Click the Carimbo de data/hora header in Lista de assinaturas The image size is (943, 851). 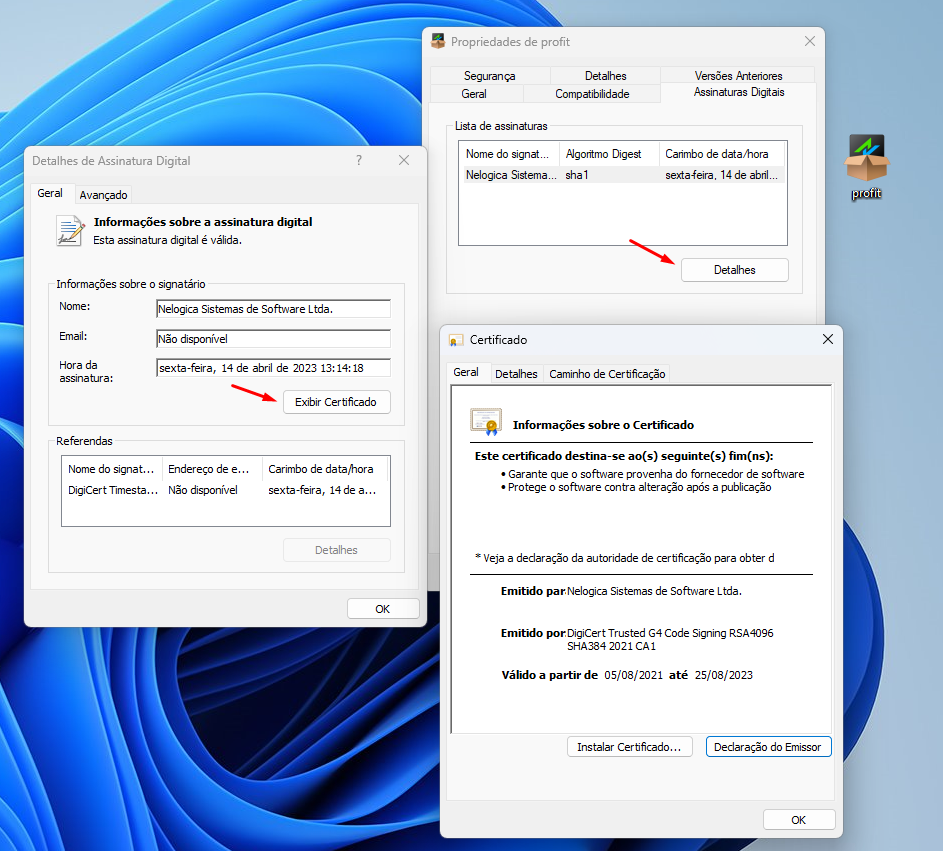pyautogui.click(x=722, y=154)
